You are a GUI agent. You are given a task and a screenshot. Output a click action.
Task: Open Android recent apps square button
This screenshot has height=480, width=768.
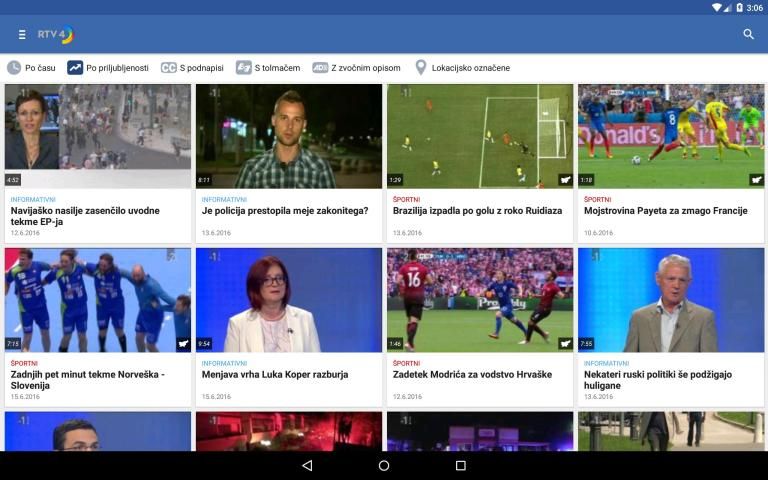tap(460, 466)
